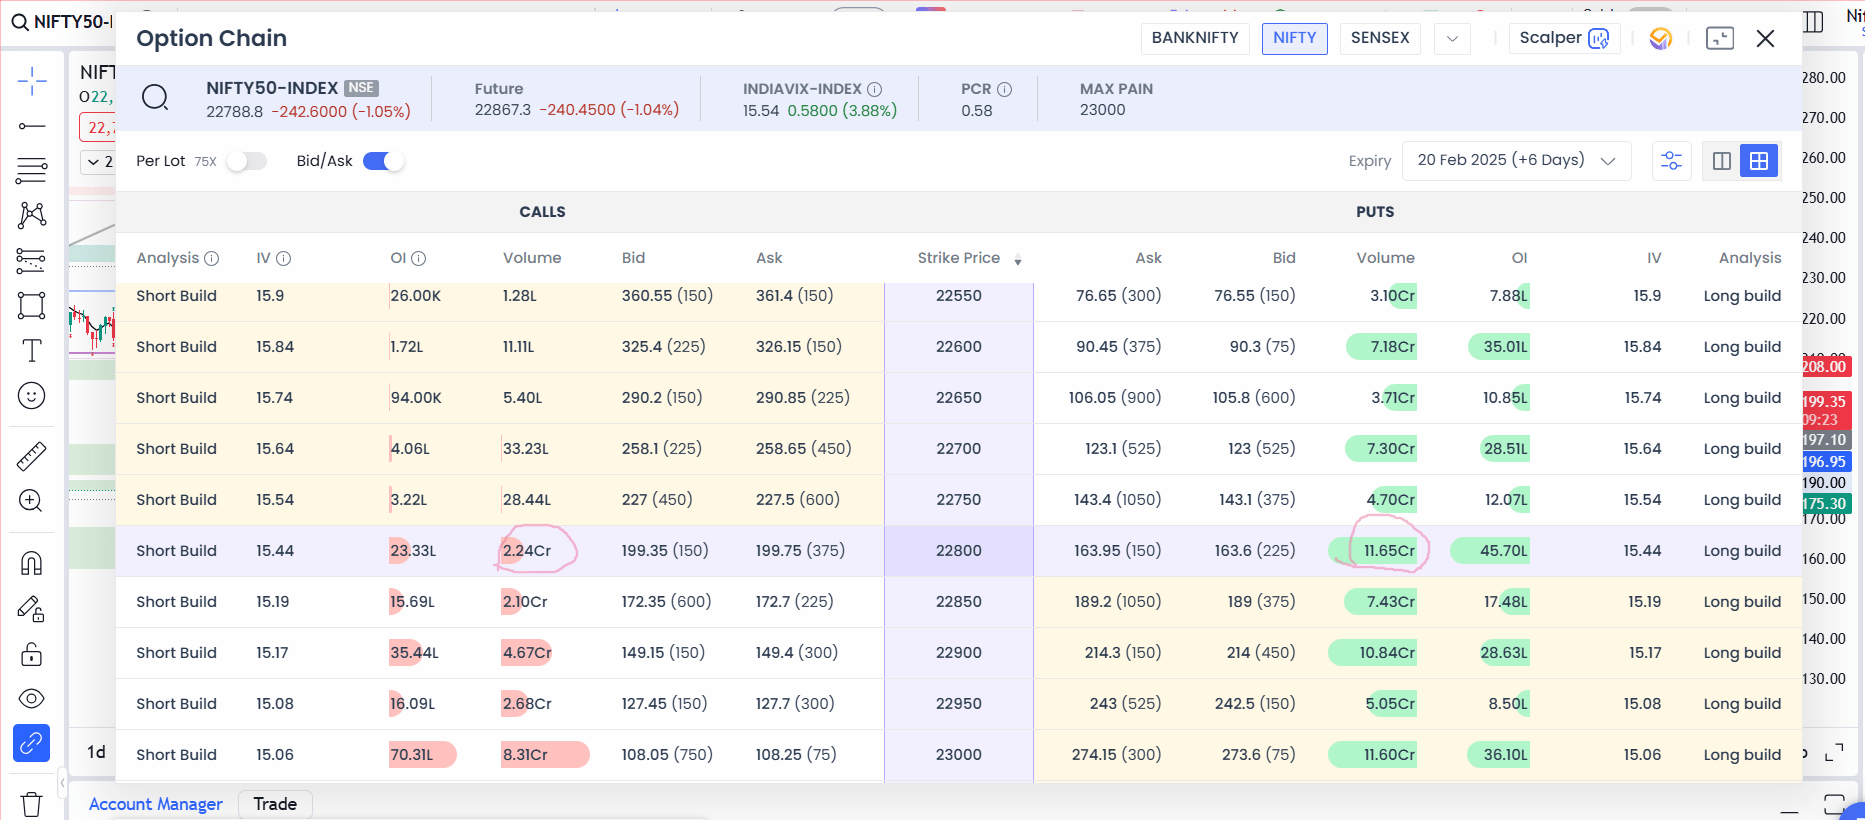Switch to the split column layout view

coord(1722,161)
